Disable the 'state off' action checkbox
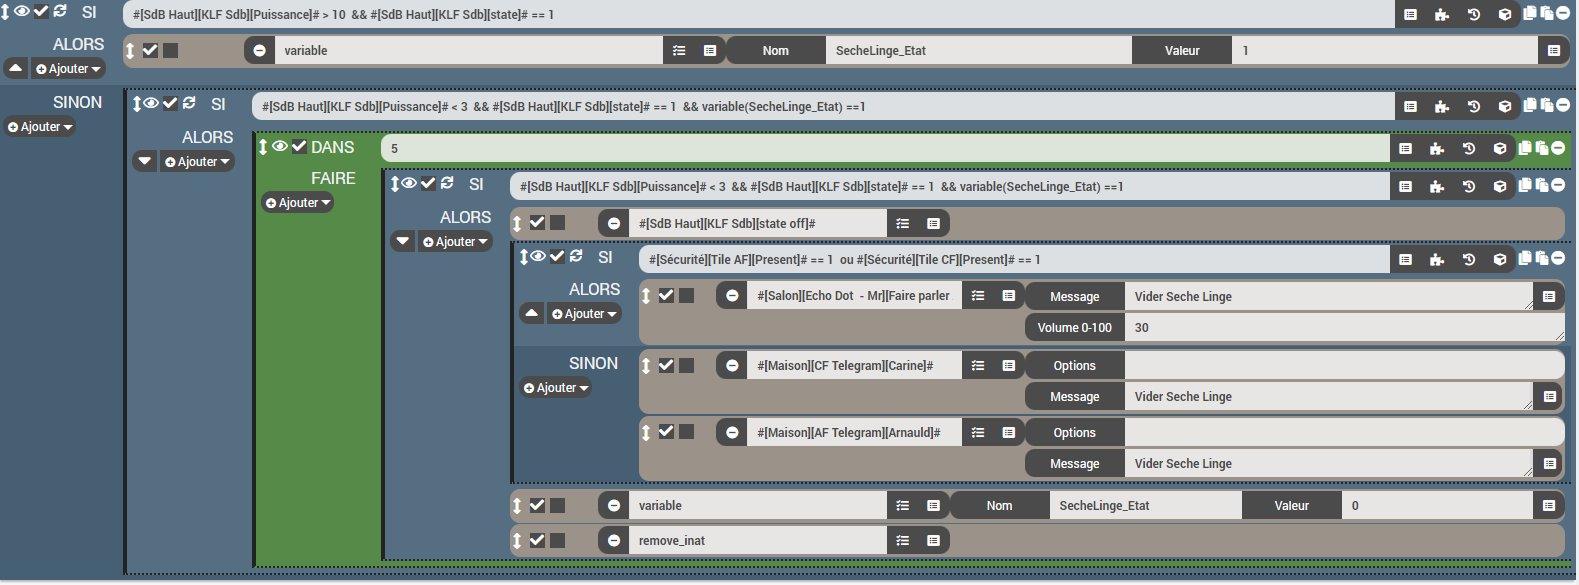1579x585 pixels. (x=537, y=222)
